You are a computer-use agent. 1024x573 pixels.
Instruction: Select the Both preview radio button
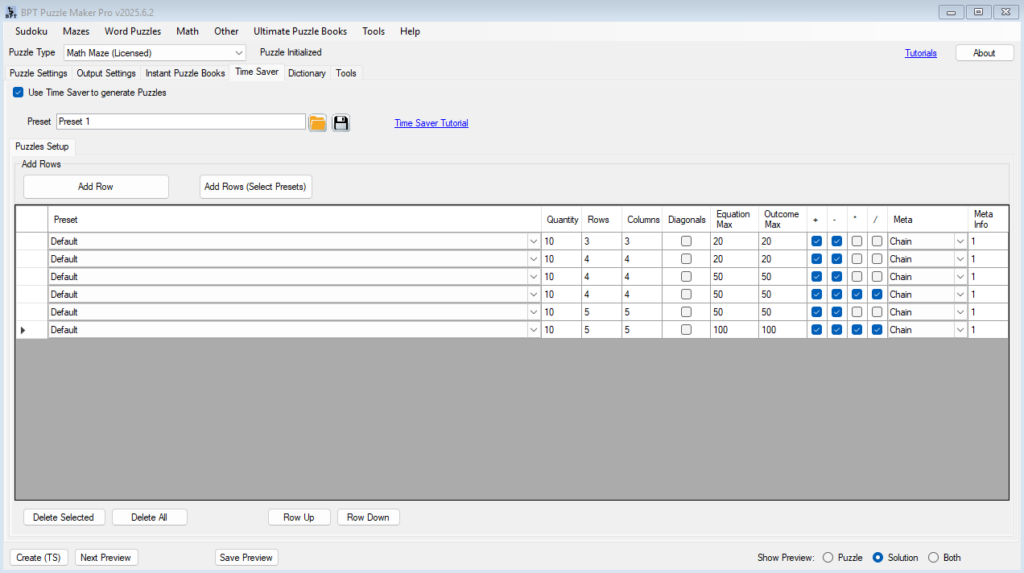934,558
